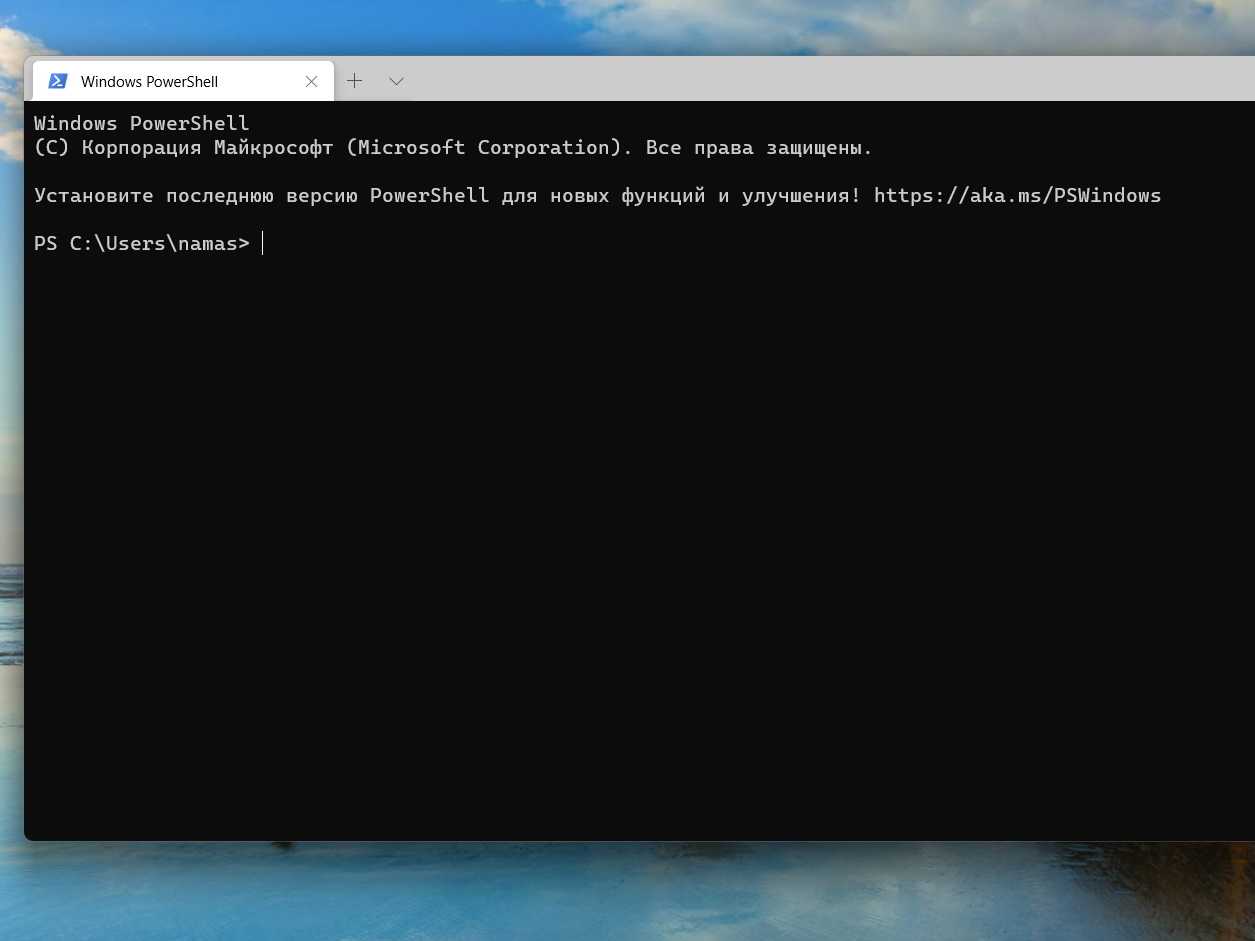
Task: Click the "Корпорация Майкрософт" text
Action: click(207, 147)
